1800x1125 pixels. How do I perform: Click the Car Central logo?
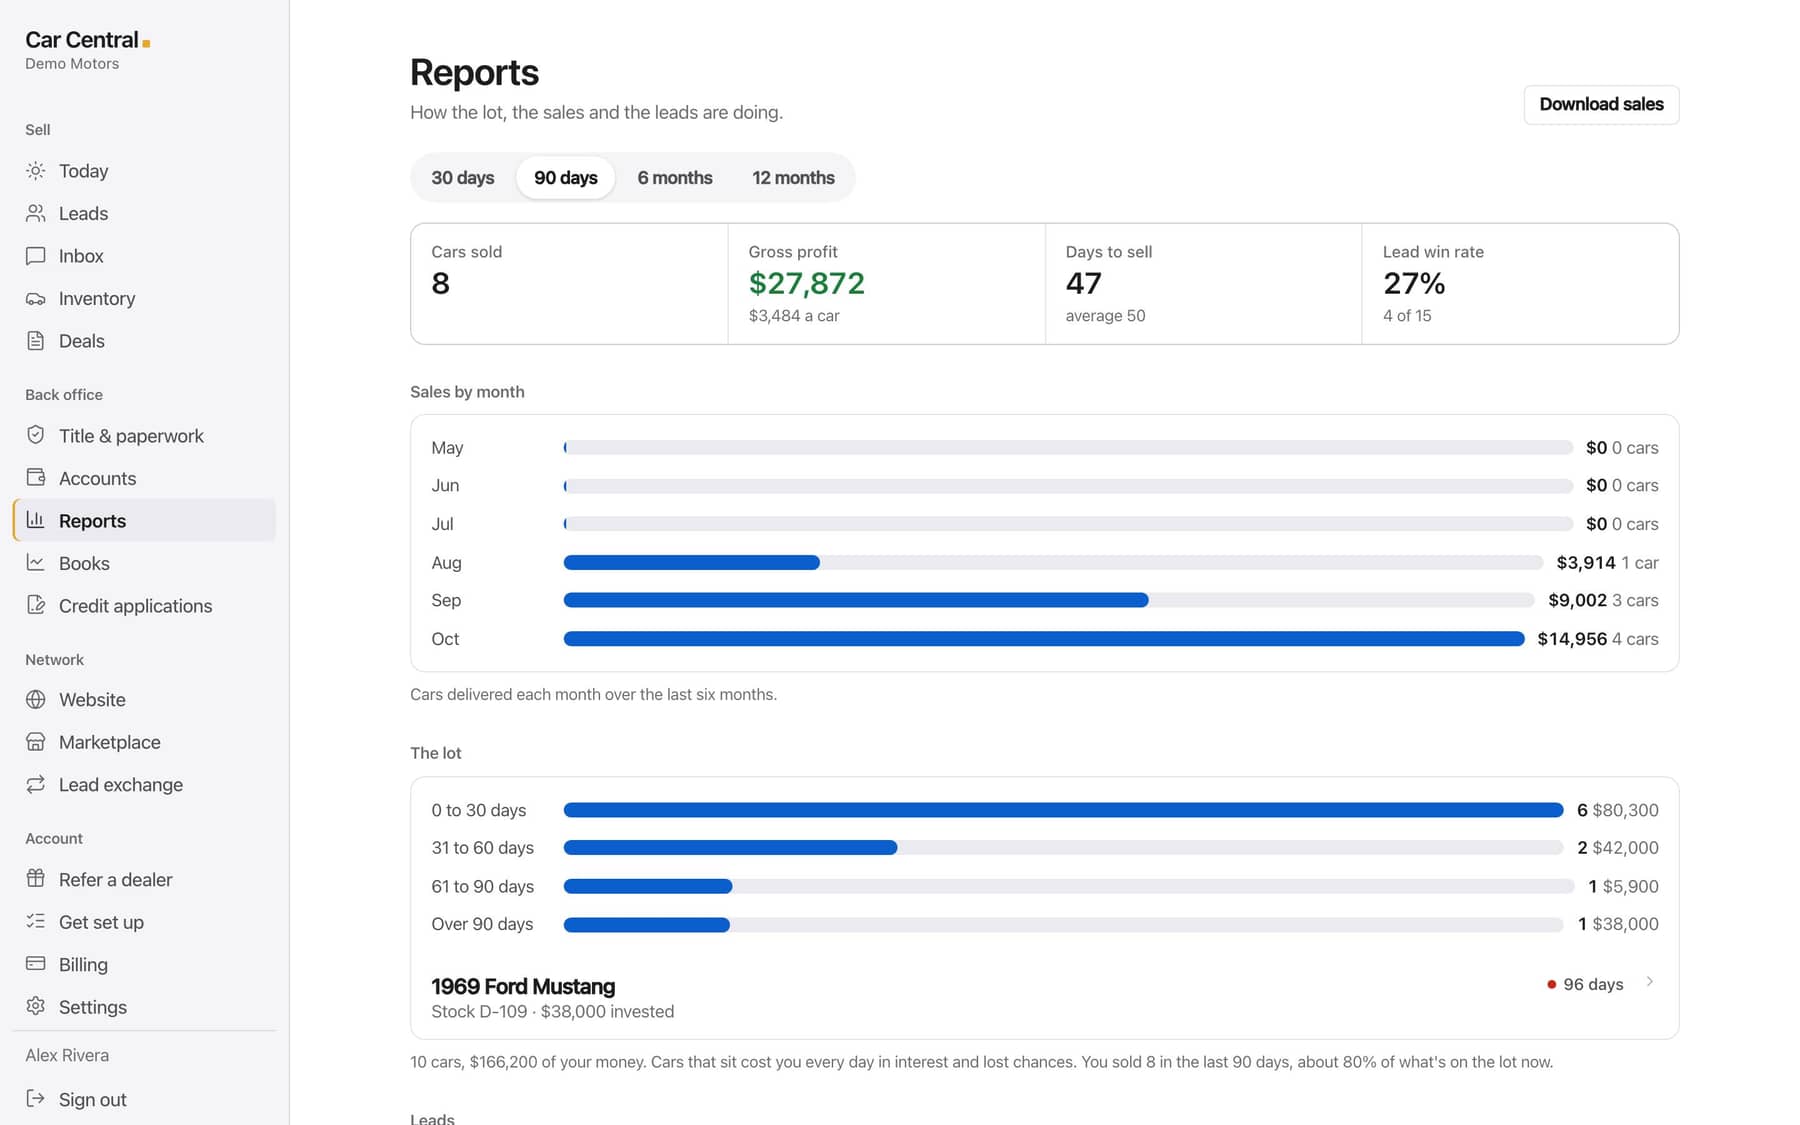point(88,40)
